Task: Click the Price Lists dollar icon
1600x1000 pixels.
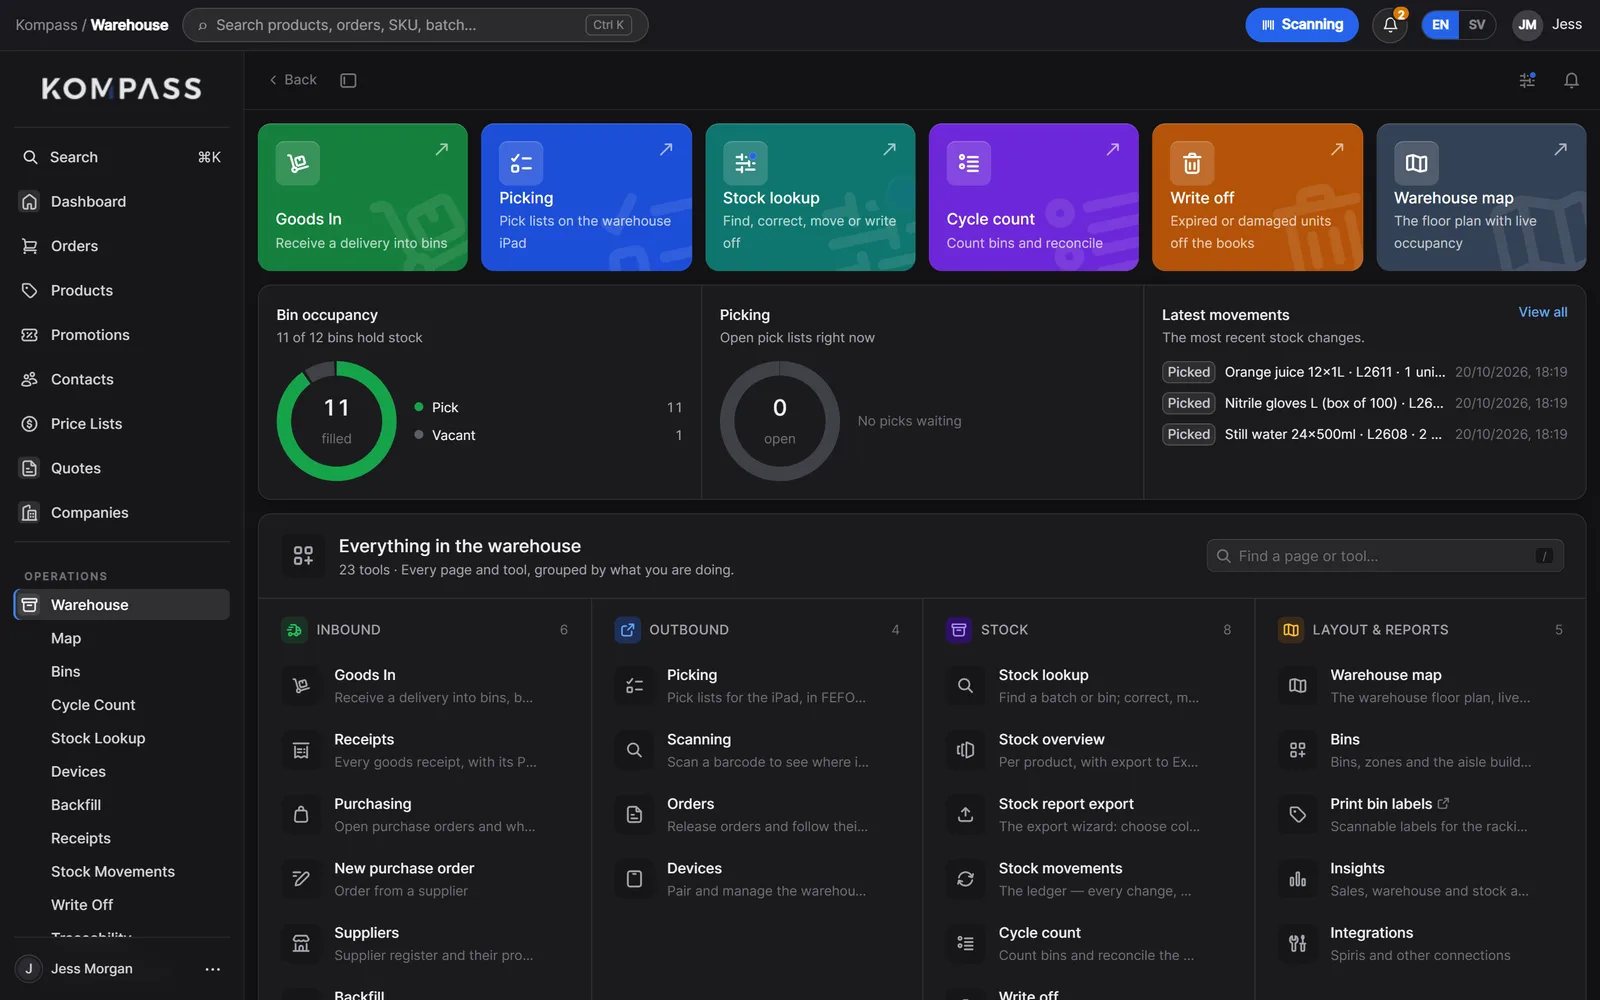Action: coord(30,424)
